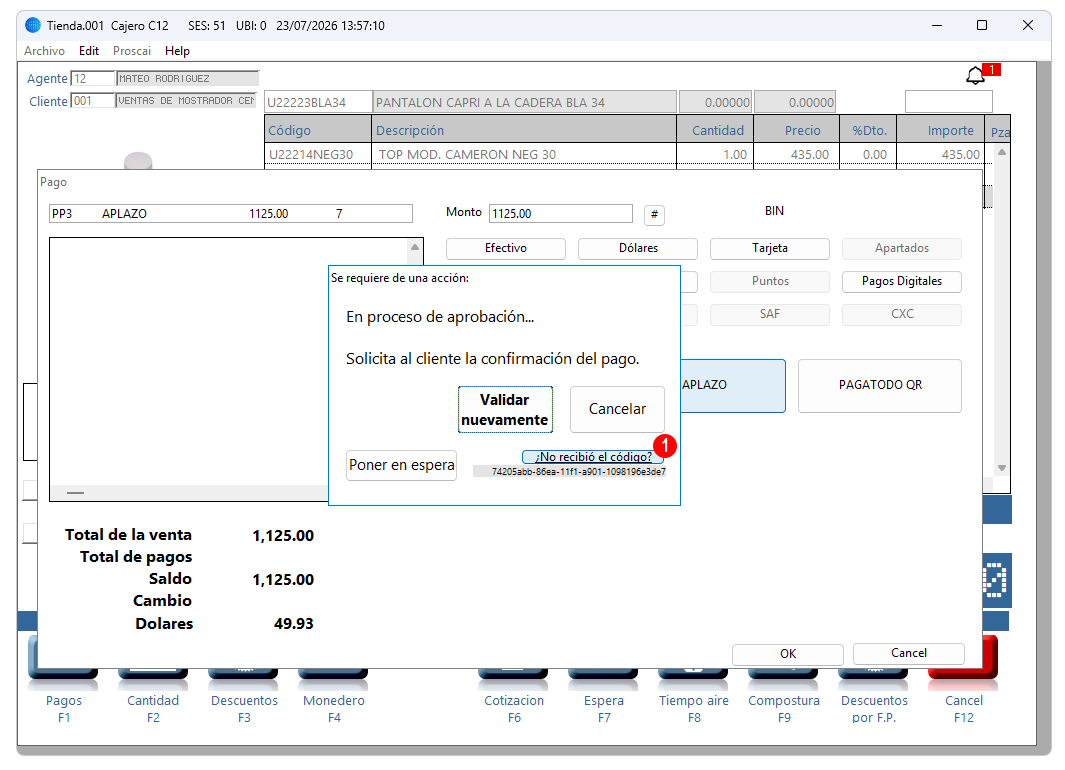Open the notification bell icon
Viewport: 1065px width, 770px height.
click(975, 75)
